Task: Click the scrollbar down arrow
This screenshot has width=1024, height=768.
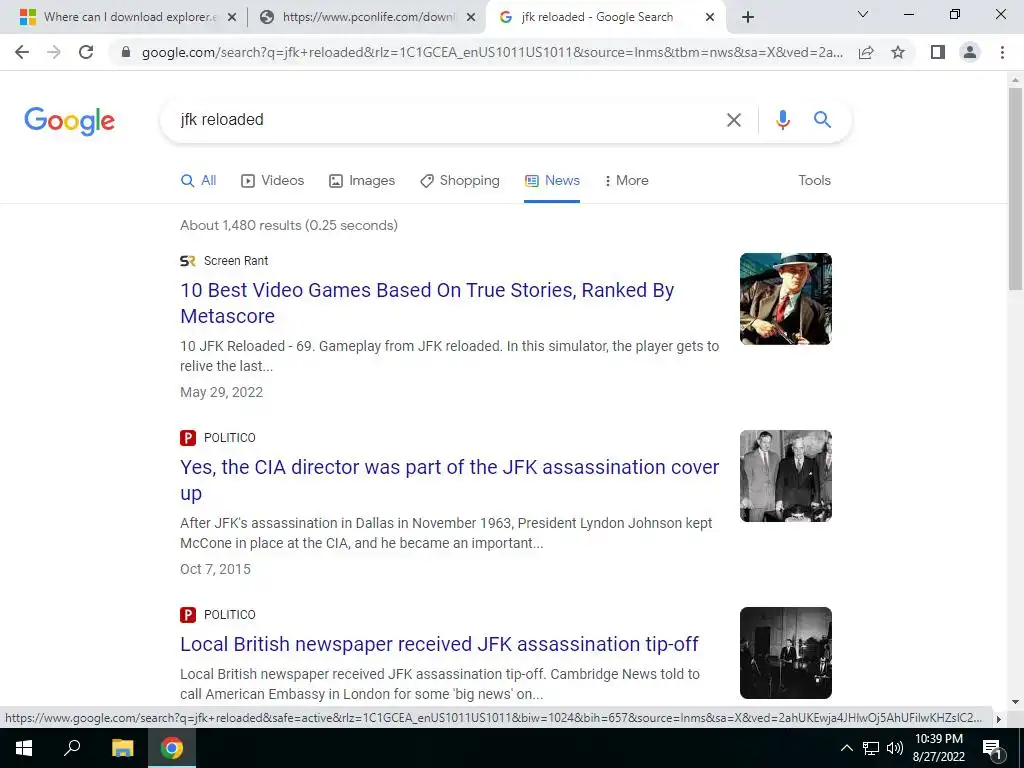Action: [x=1015, y=702]
